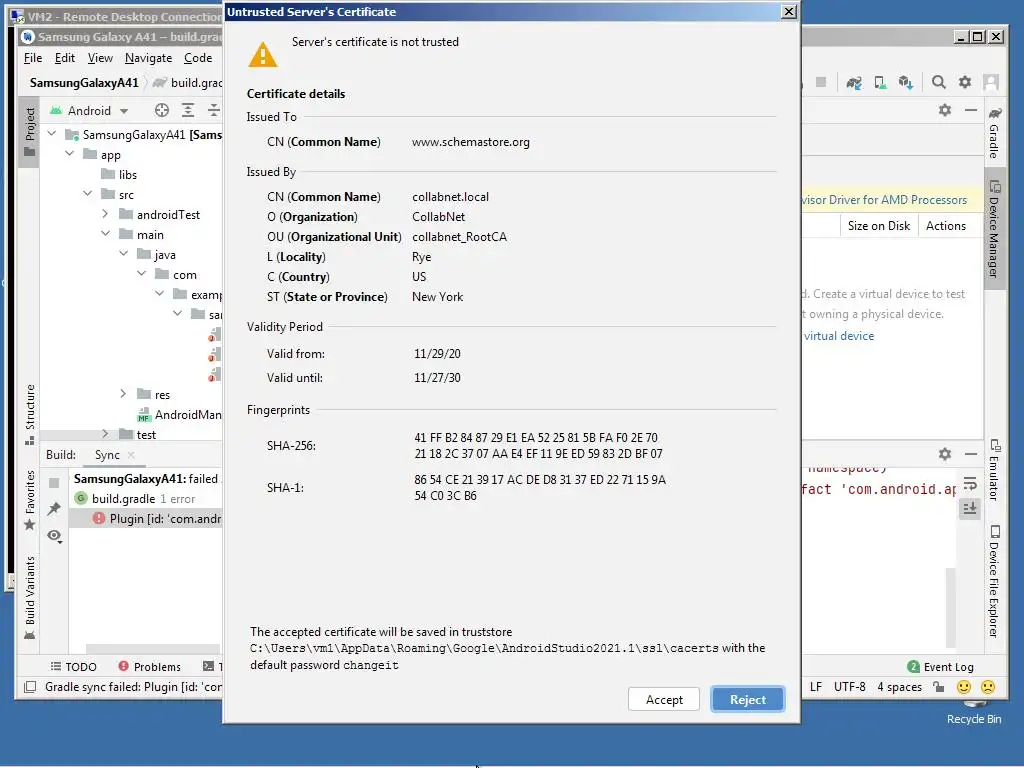Open the View menu

tap(100, 58)
